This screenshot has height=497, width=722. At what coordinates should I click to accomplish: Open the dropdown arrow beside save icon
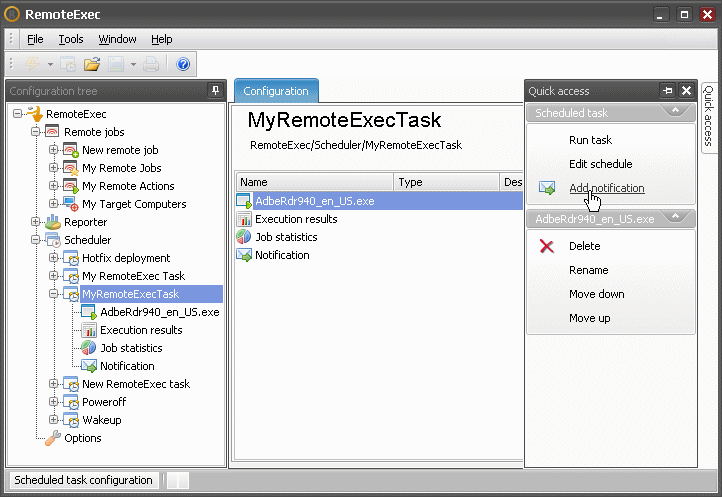coord(133,64)
